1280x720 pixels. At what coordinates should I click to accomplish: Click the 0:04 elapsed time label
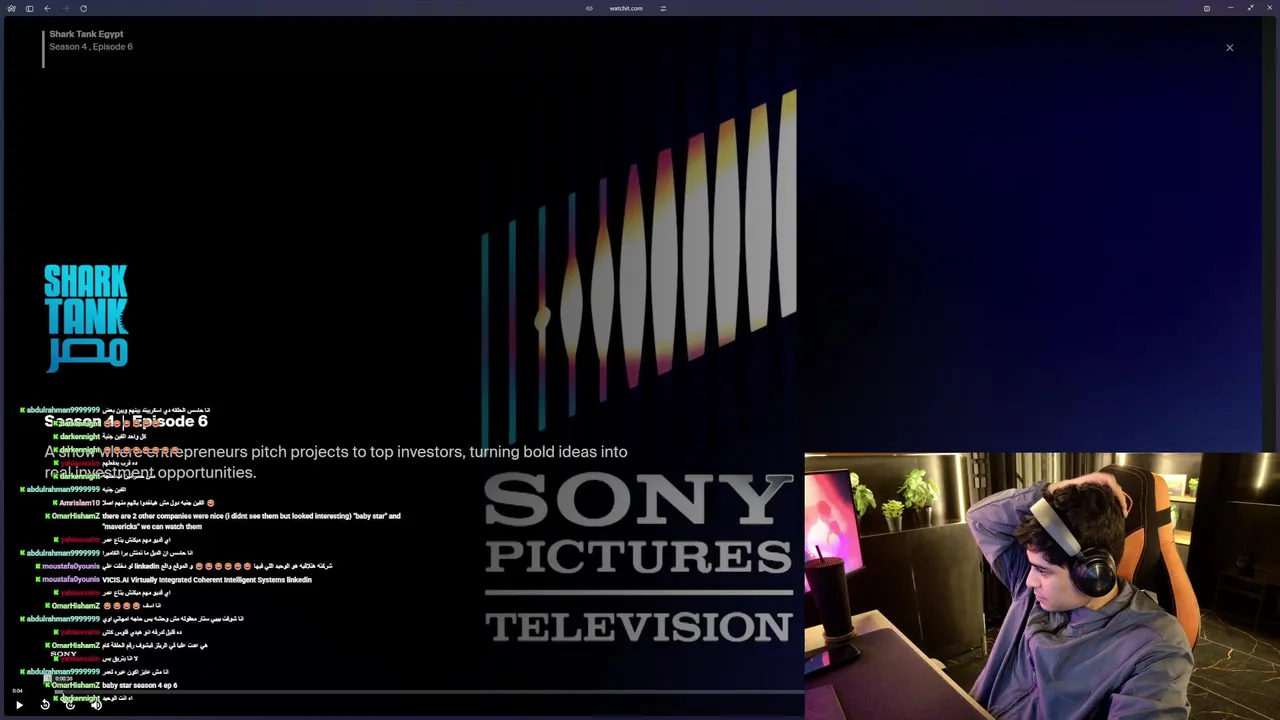(x=17, y=691)
